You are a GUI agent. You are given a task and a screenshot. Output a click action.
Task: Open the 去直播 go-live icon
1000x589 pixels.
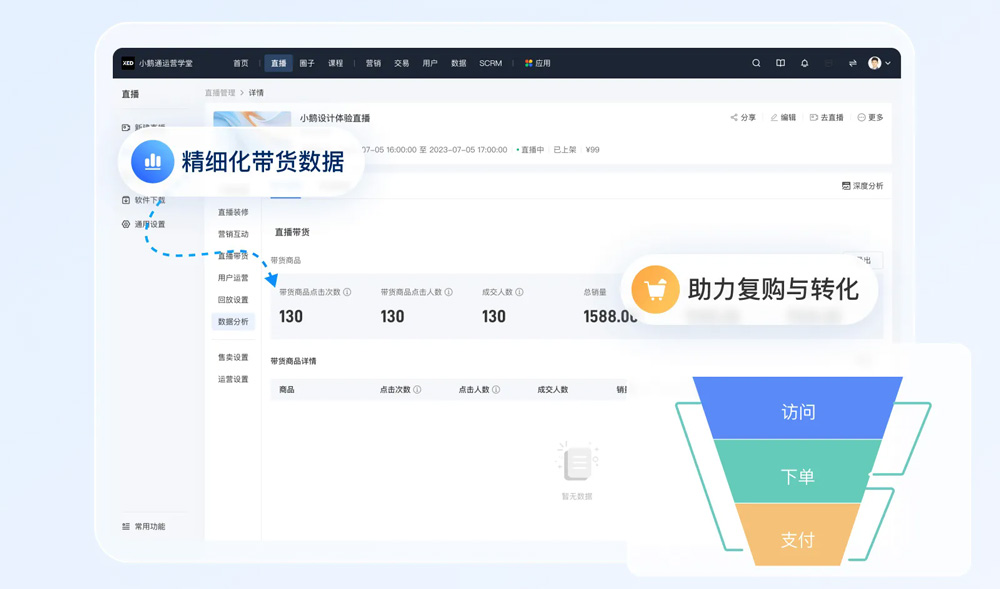[815, 117]
